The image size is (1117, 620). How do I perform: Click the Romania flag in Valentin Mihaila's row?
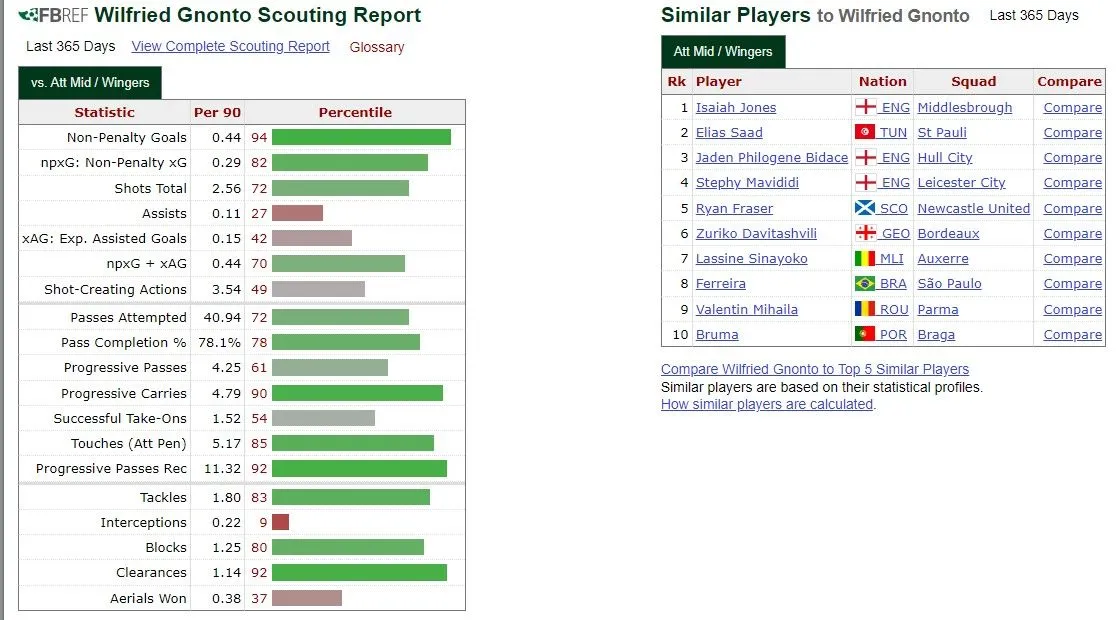coord(865,309)
